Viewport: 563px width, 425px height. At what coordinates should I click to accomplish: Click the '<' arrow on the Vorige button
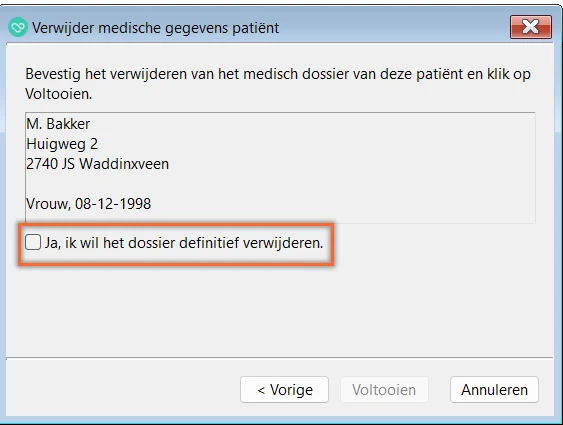tap(261, 390)
